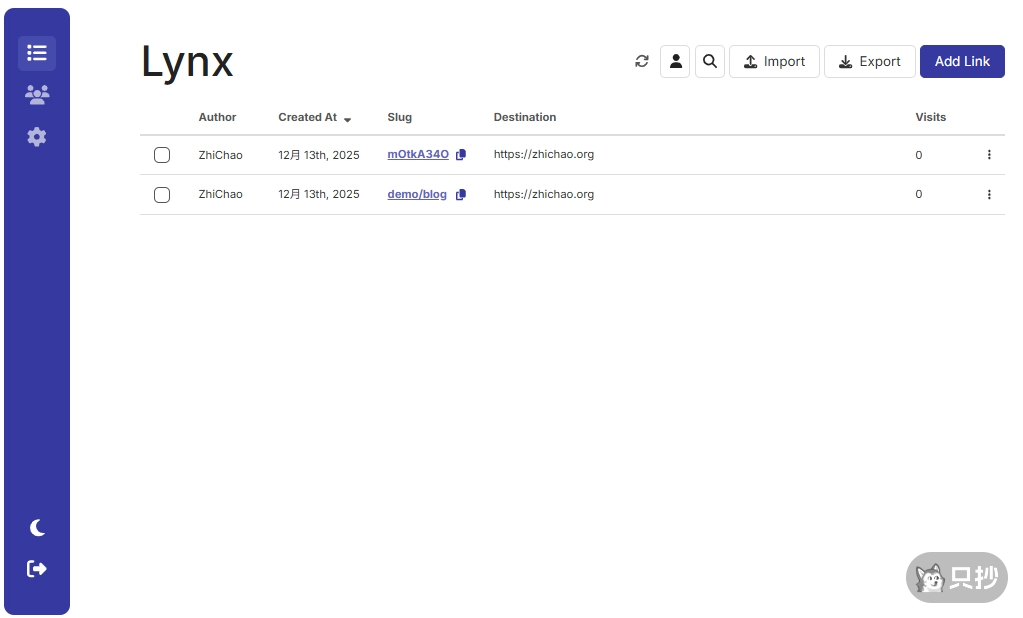Click the Import button

pyautogui.click(x=774, y=61)
